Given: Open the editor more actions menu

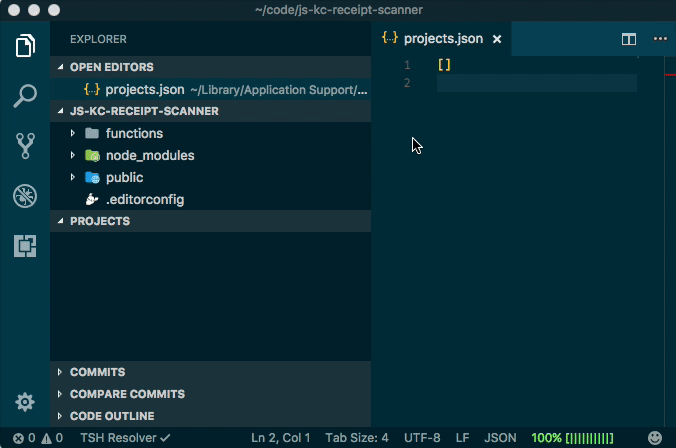Looking at the screenshot, I should pyautogui.click(x=660, y=39).
